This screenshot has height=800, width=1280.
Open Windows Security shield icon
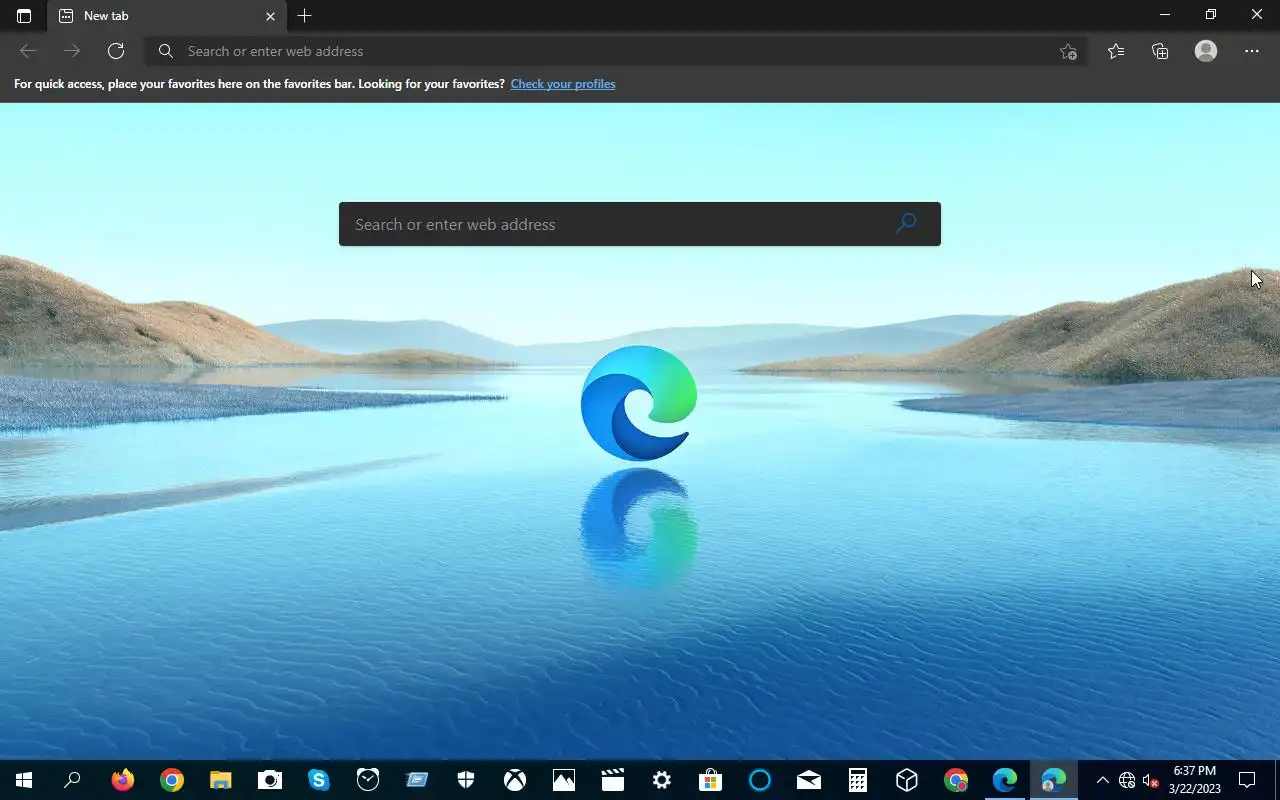pyautogui.click(x=466, y=780)
